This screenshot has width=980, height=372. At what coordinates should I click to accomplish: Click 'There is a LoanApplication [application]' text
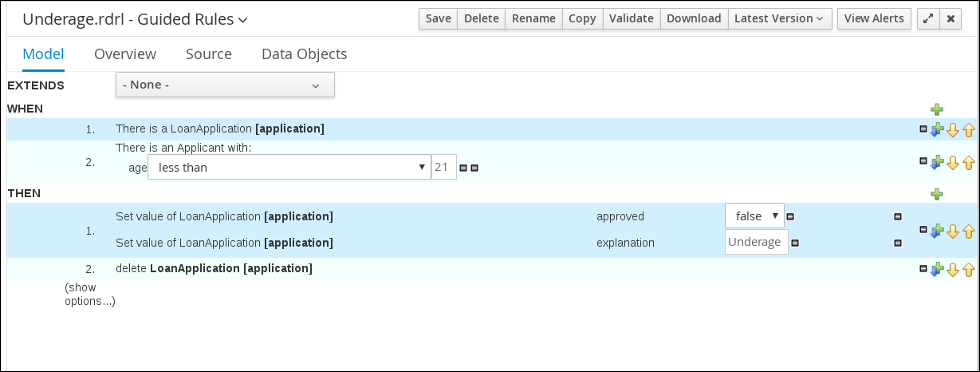point(220,129)
